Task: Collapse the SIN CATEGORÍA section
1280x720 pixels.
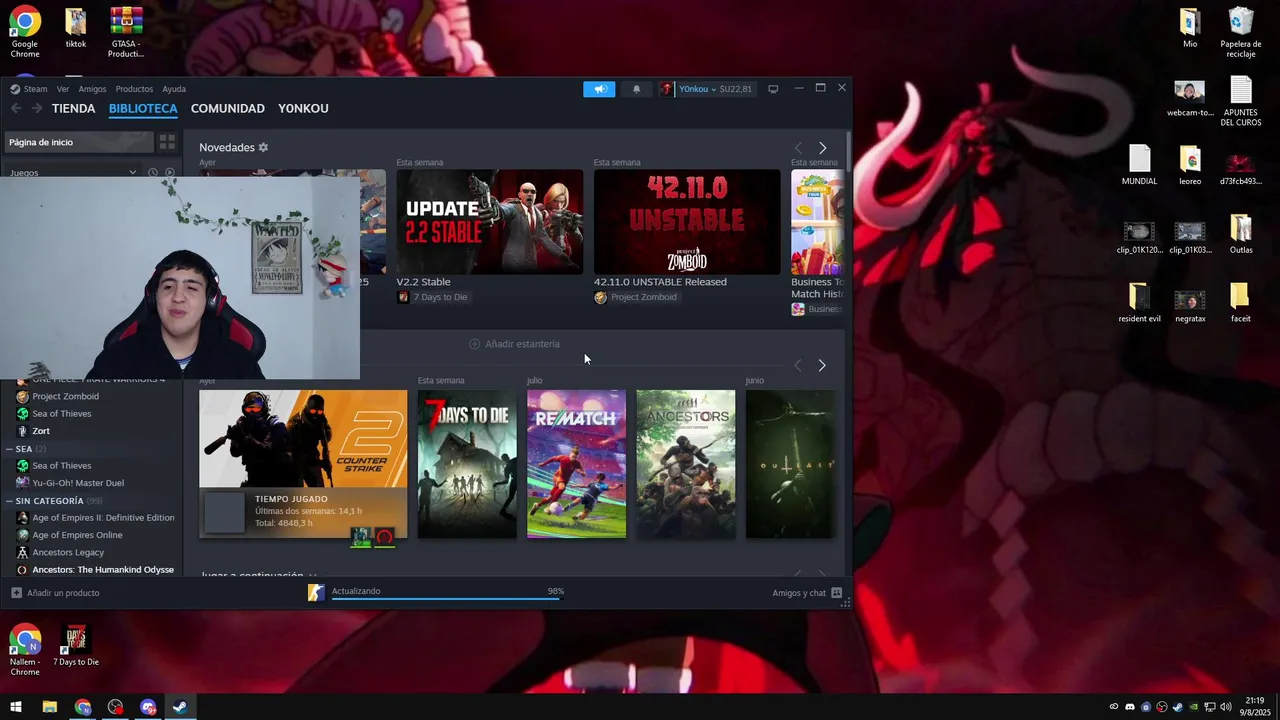Action: pyautogui.click(x=10, y=501)
